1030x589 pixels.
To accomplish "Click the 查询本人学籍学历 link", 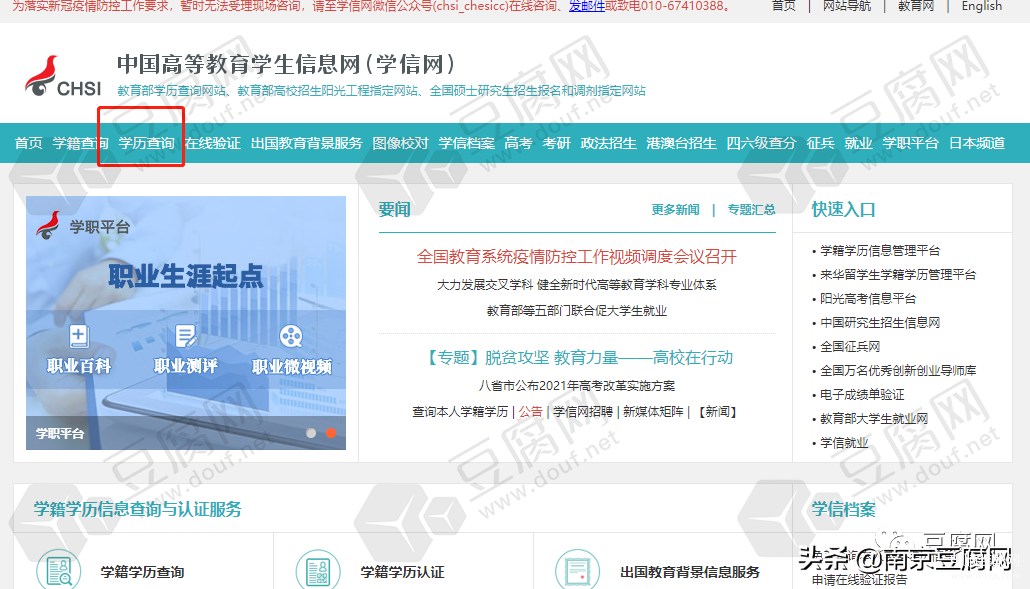I will pyautogui.click(x=460, y=412).
